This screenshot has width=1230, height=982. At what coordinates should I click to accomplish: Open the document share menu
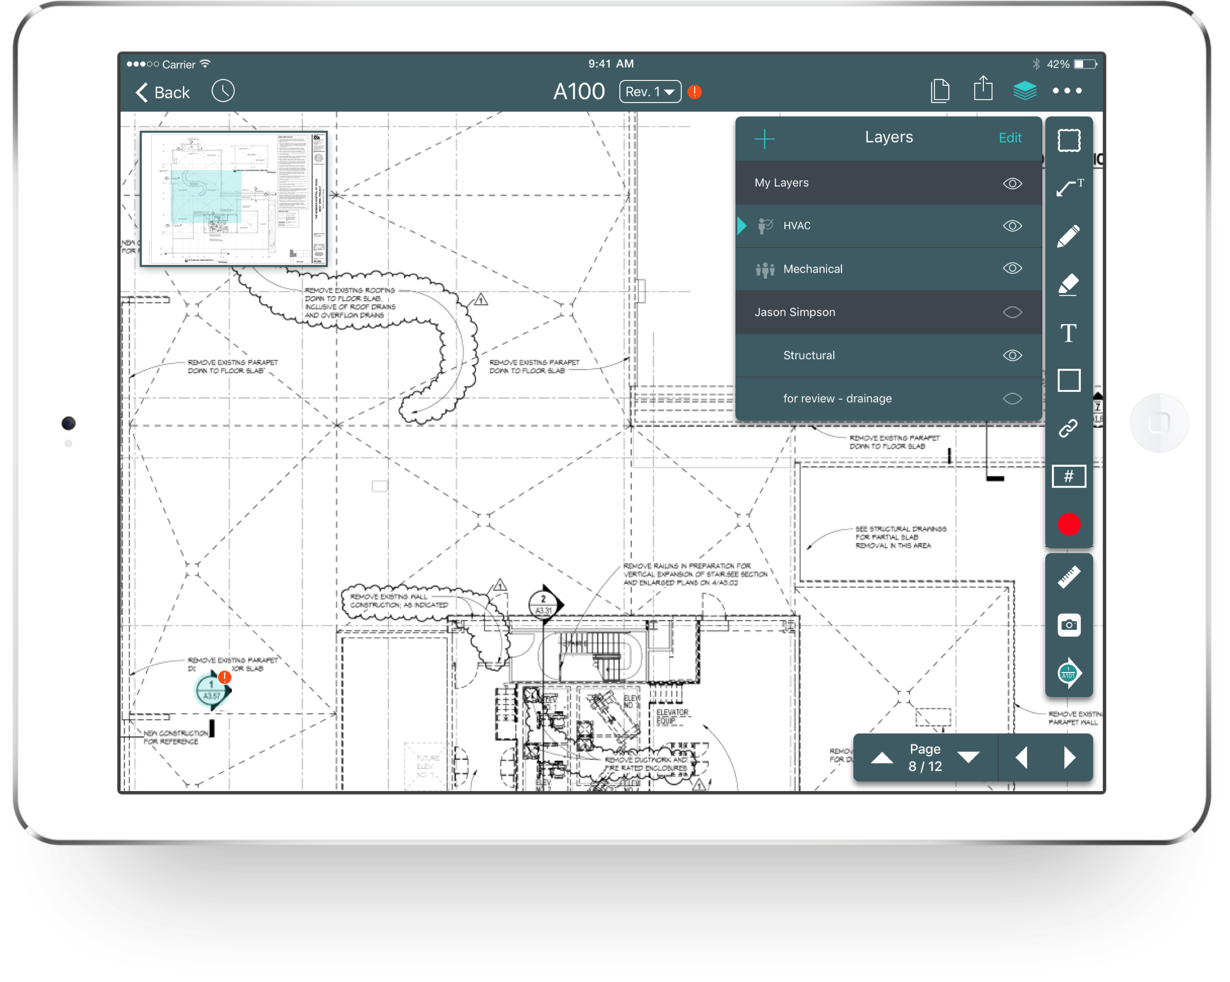(x=982, y=90)
